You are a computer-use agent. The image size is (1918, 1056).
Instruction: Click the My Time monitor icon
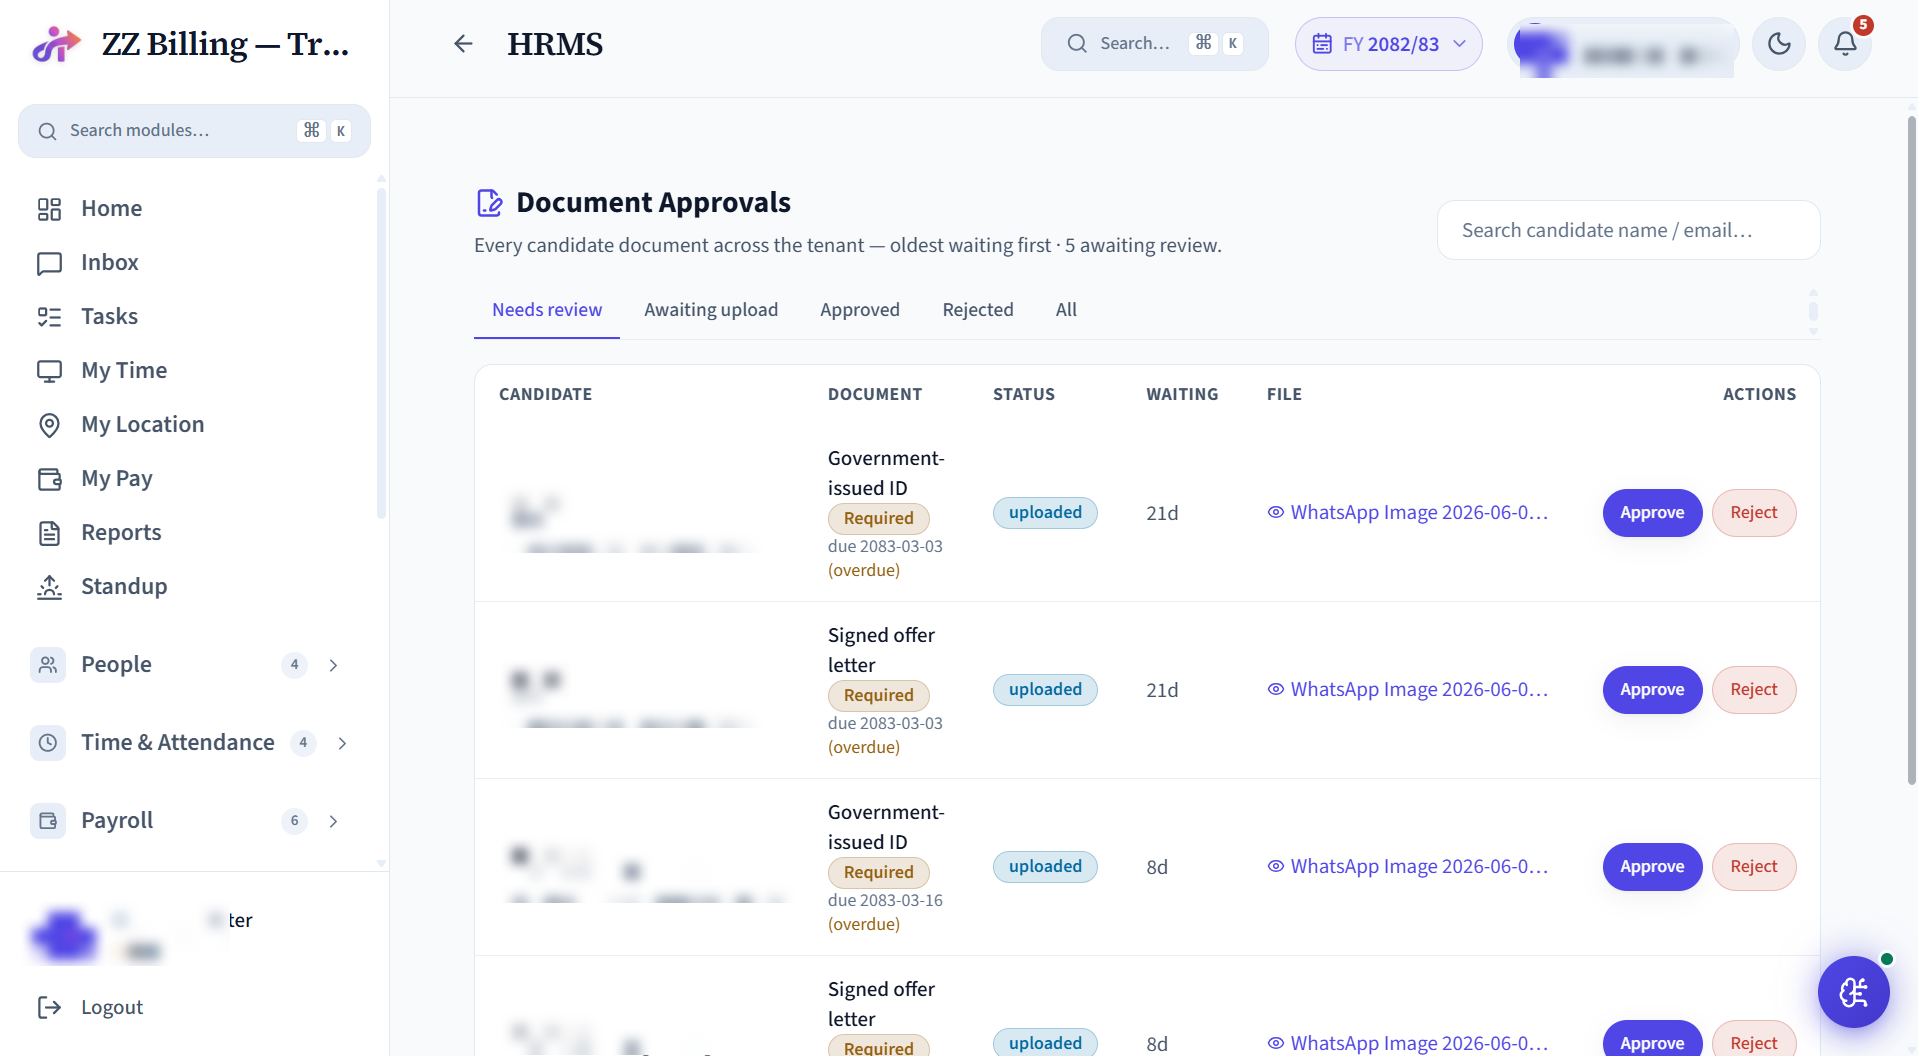point(49,371)
